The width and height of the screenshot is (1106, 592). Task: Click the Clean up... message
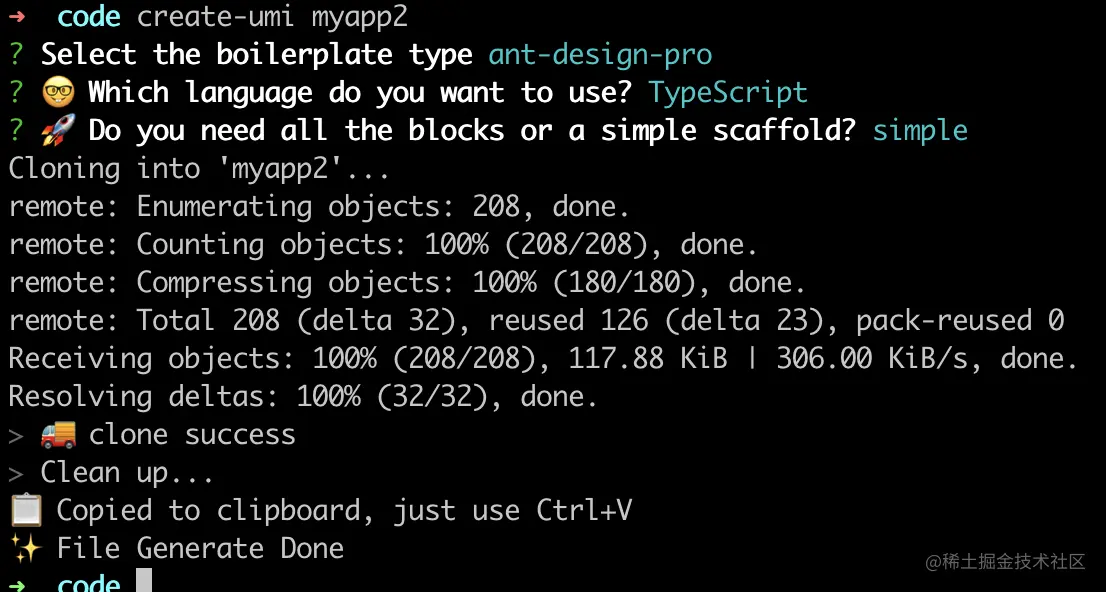click(x=127, y=473)
